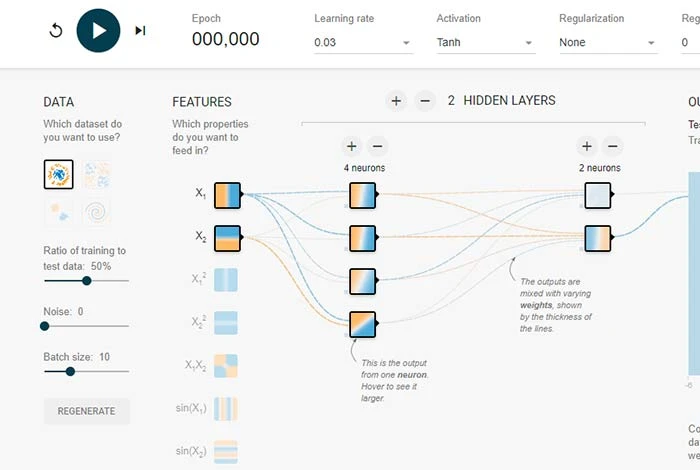Screen dimensions: 700x470
Task: Click the REGENERATE button
Action: tap(86, 411)
